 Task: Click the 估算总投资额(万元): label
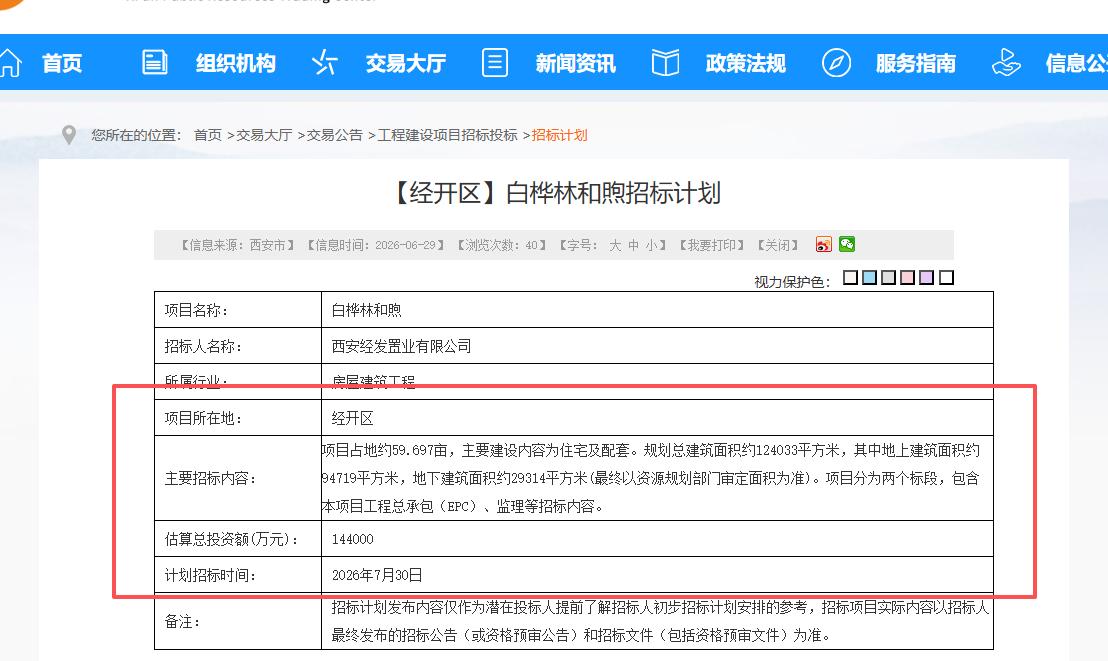tap(232, 539)
